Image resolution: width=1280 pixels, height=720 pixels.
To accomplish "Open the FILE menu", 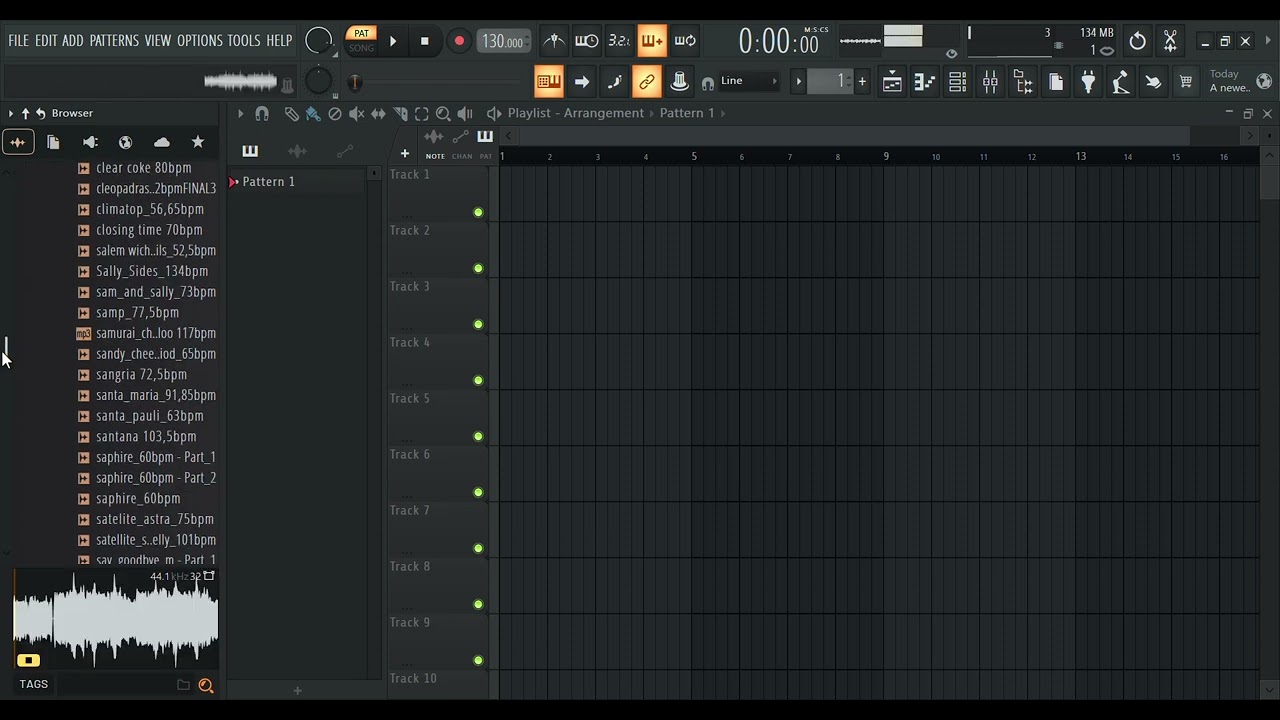I will (x=18, y=41).
